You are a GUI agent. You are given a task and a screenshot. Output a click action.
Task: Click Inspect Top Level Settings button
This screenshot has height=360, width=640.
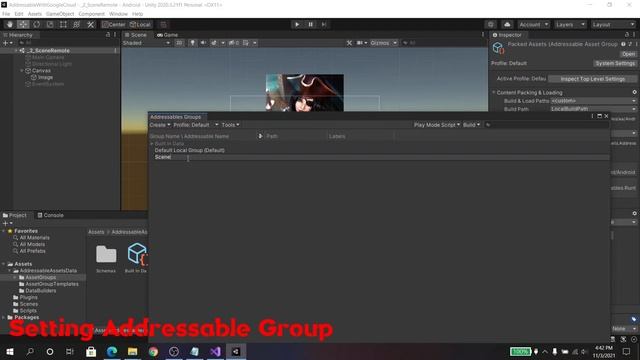pos(592,79)
